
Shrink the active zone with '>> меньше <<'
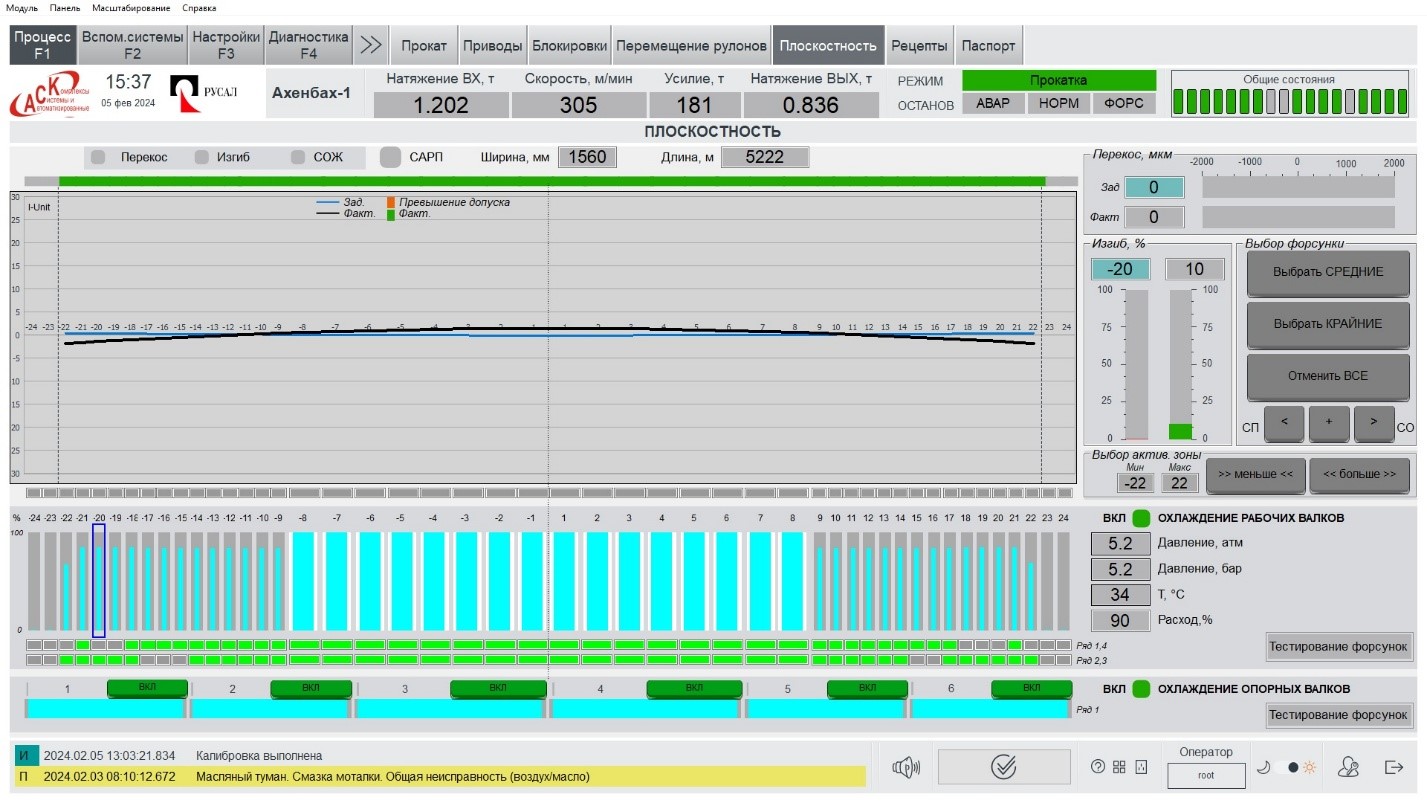pos(1255,475)
